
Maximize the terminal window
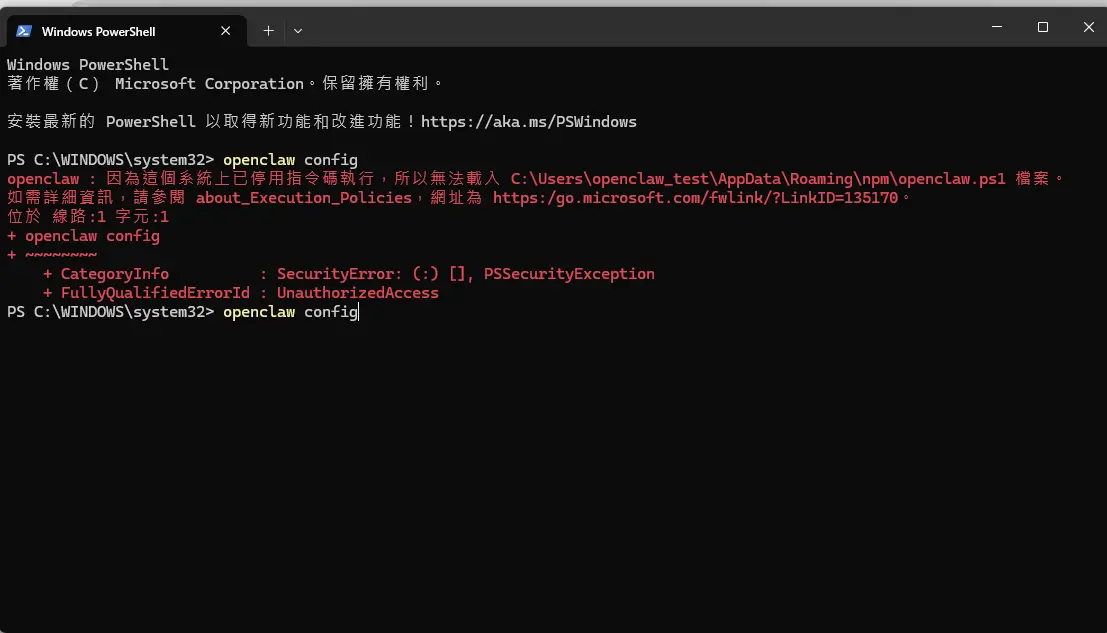[1043, 27]
